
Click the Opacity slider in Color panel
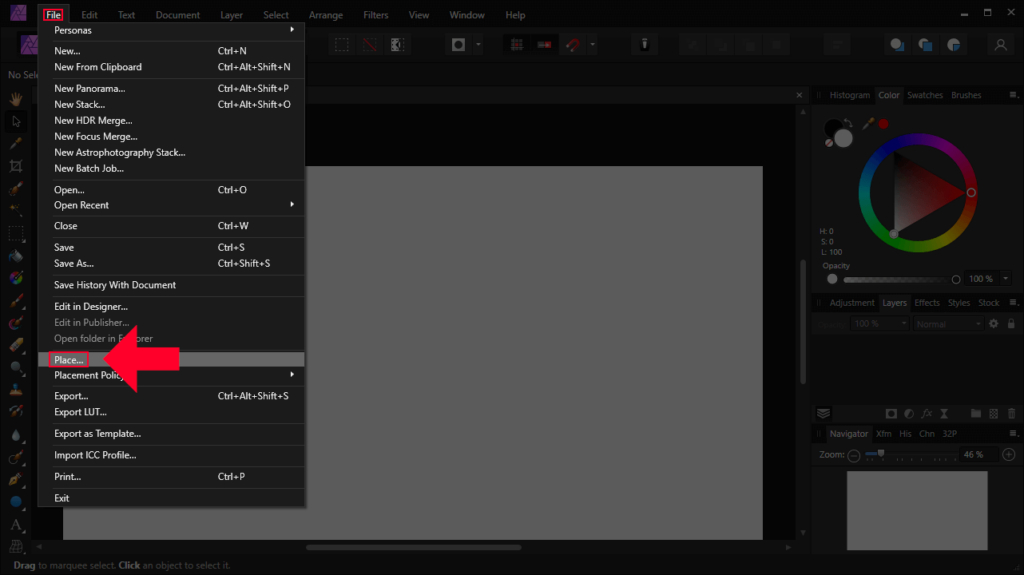pyautogui.click(x=900, y=279)
